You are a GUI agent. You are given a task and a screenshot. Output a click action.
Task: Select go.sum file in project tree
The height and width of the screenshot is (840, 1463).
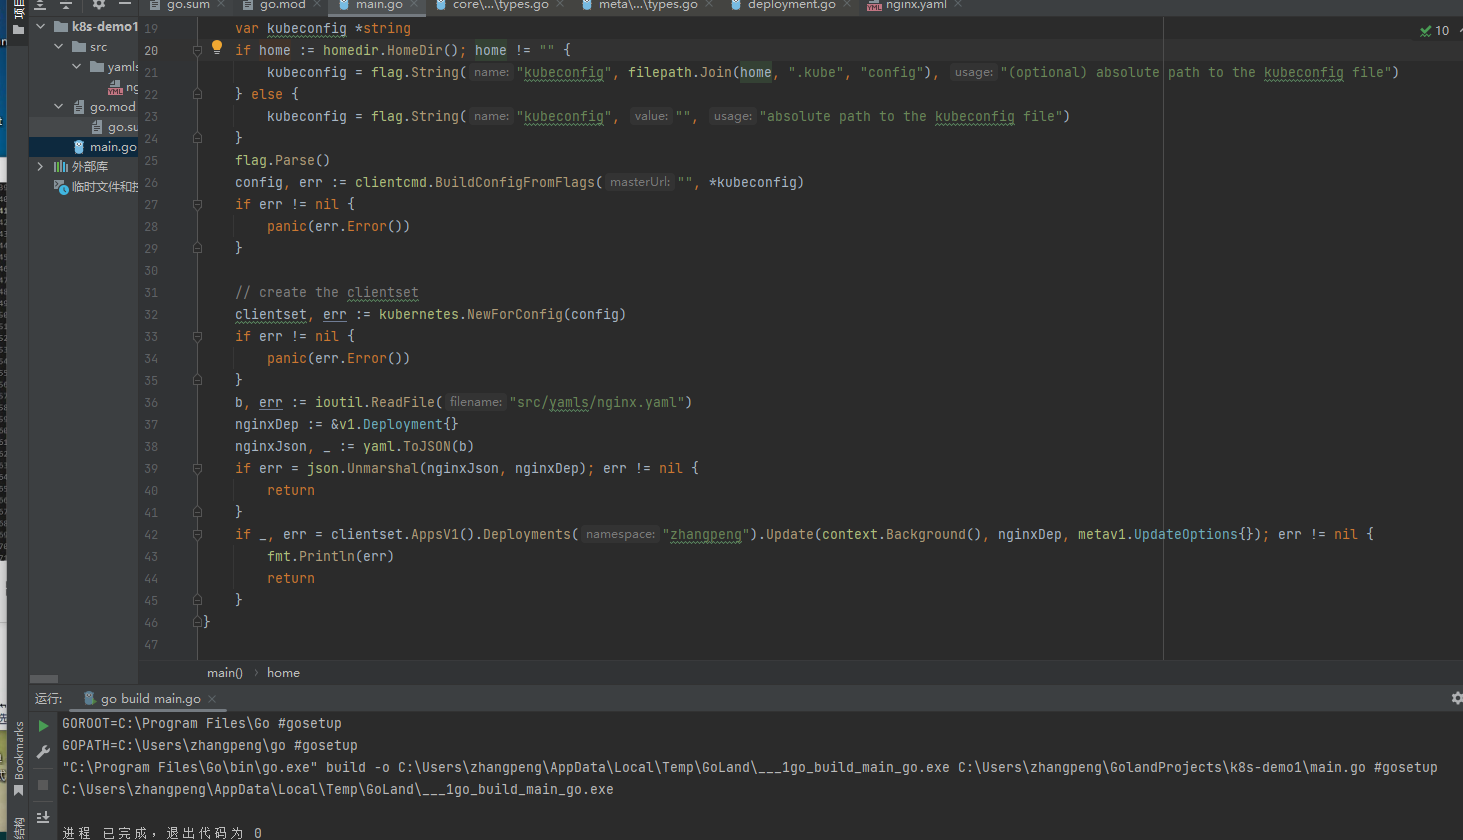click(x=84, y=127)
